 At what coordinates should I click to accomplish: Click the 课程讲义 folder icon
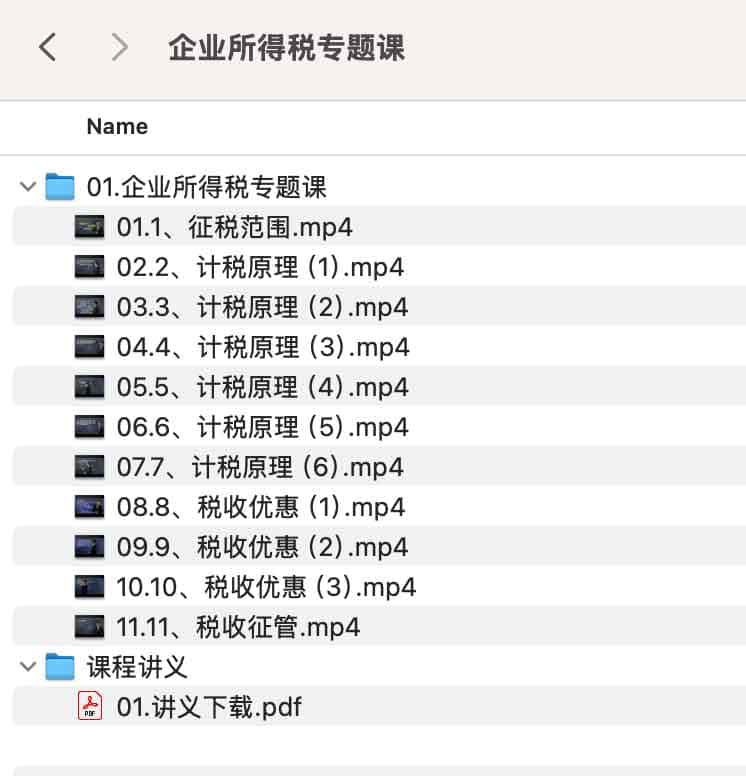coord(60,667)
